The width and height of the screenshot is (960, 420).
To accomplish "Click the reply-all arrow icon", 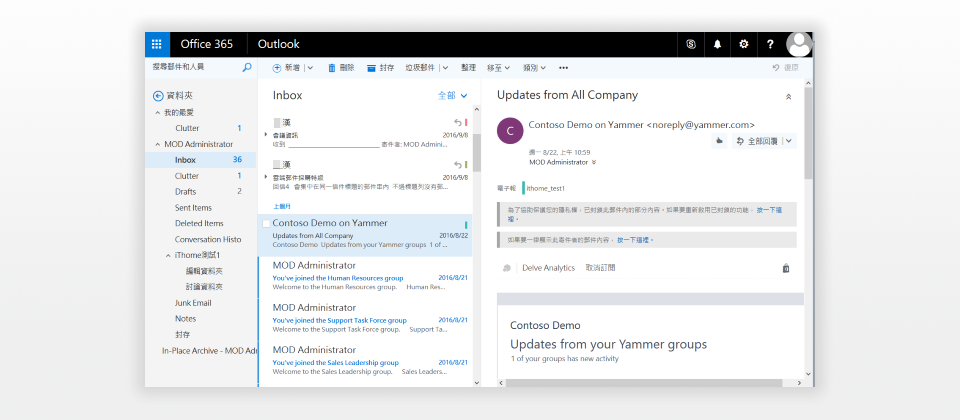I will [740, 141].
